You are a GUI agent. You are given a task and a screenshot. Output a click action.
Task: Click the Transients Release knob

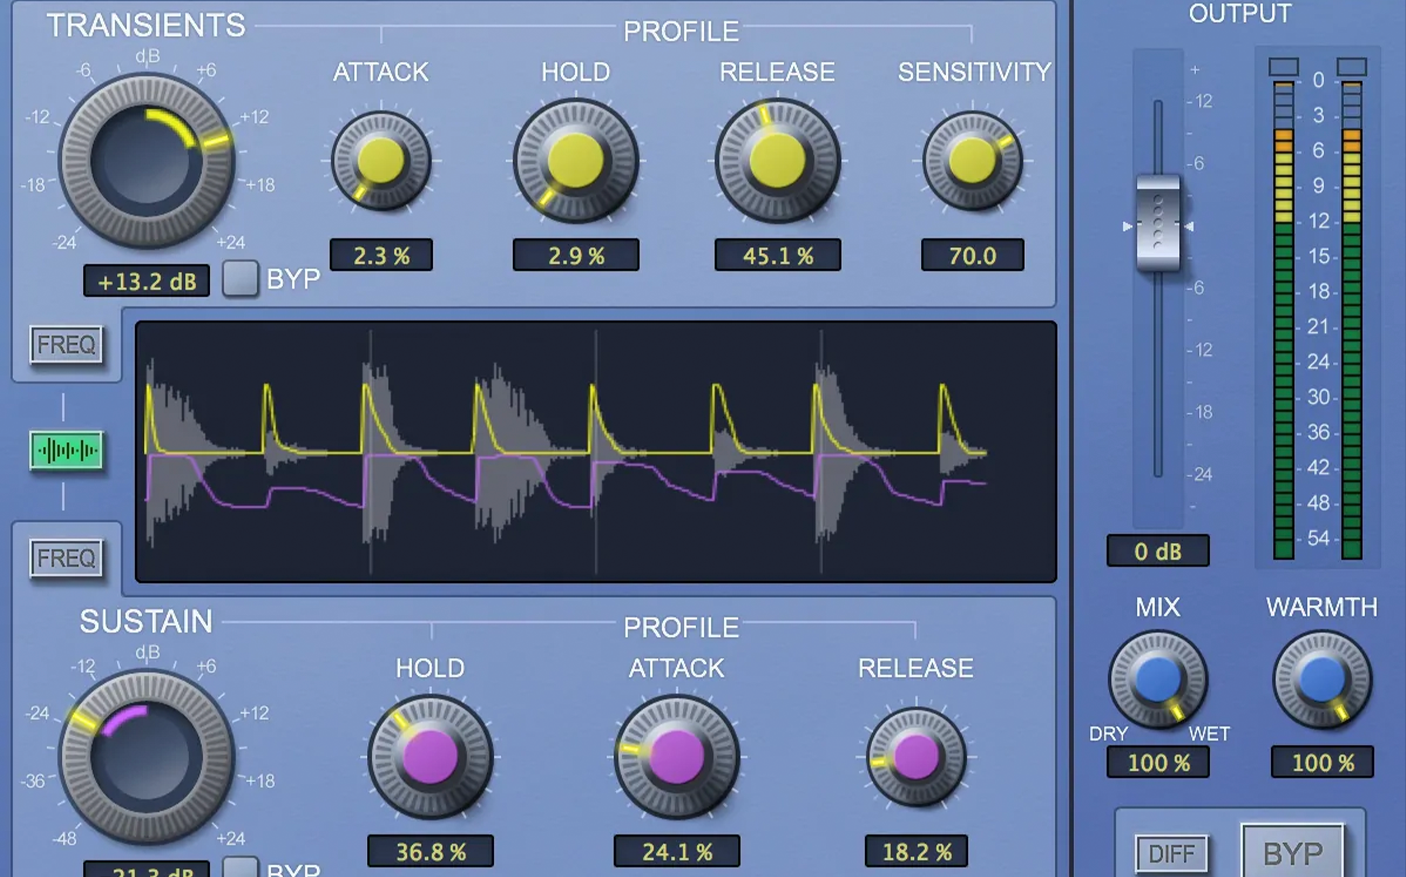click(x=778, y=160)
